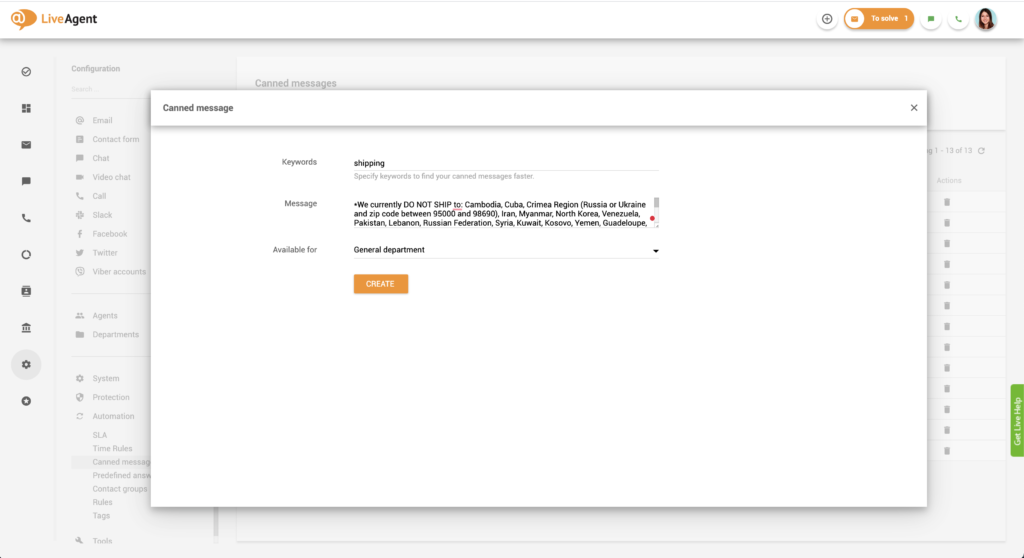Open the Knowledge base bank icon in sidebar

(26, 328)
